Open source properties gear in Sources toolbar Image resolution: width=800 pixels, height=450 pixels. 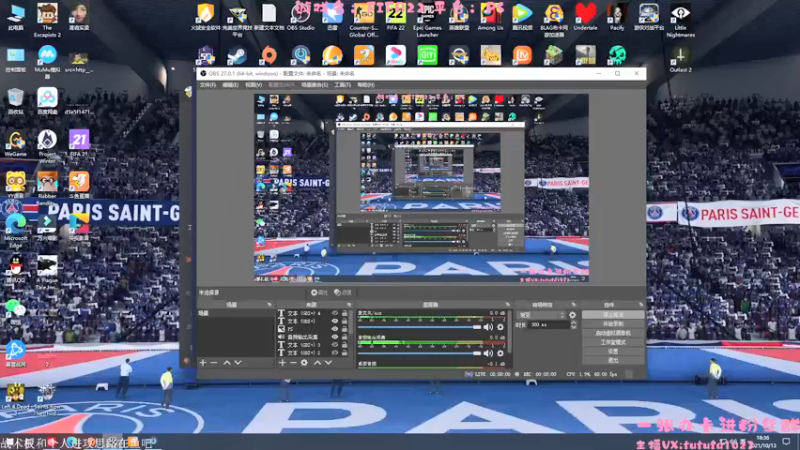click(x=304, y=363)
